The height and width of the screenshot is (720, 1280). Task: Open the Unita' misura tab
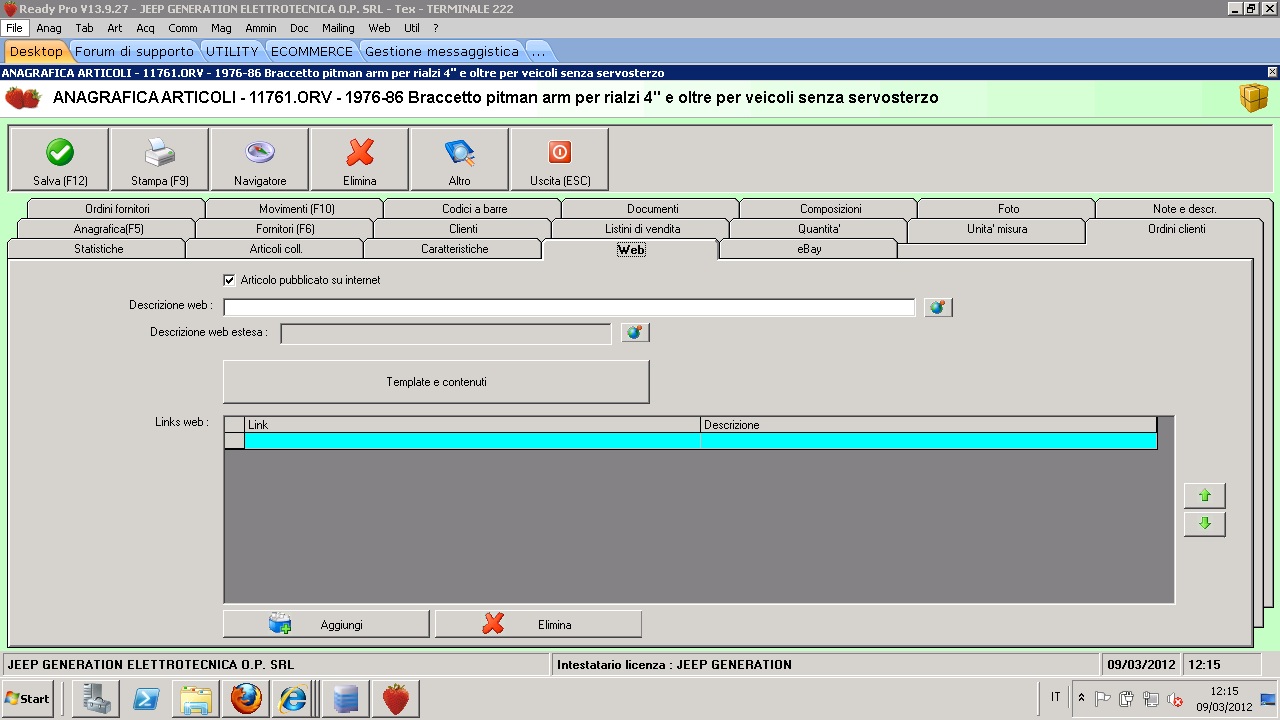tap(997, 229)
